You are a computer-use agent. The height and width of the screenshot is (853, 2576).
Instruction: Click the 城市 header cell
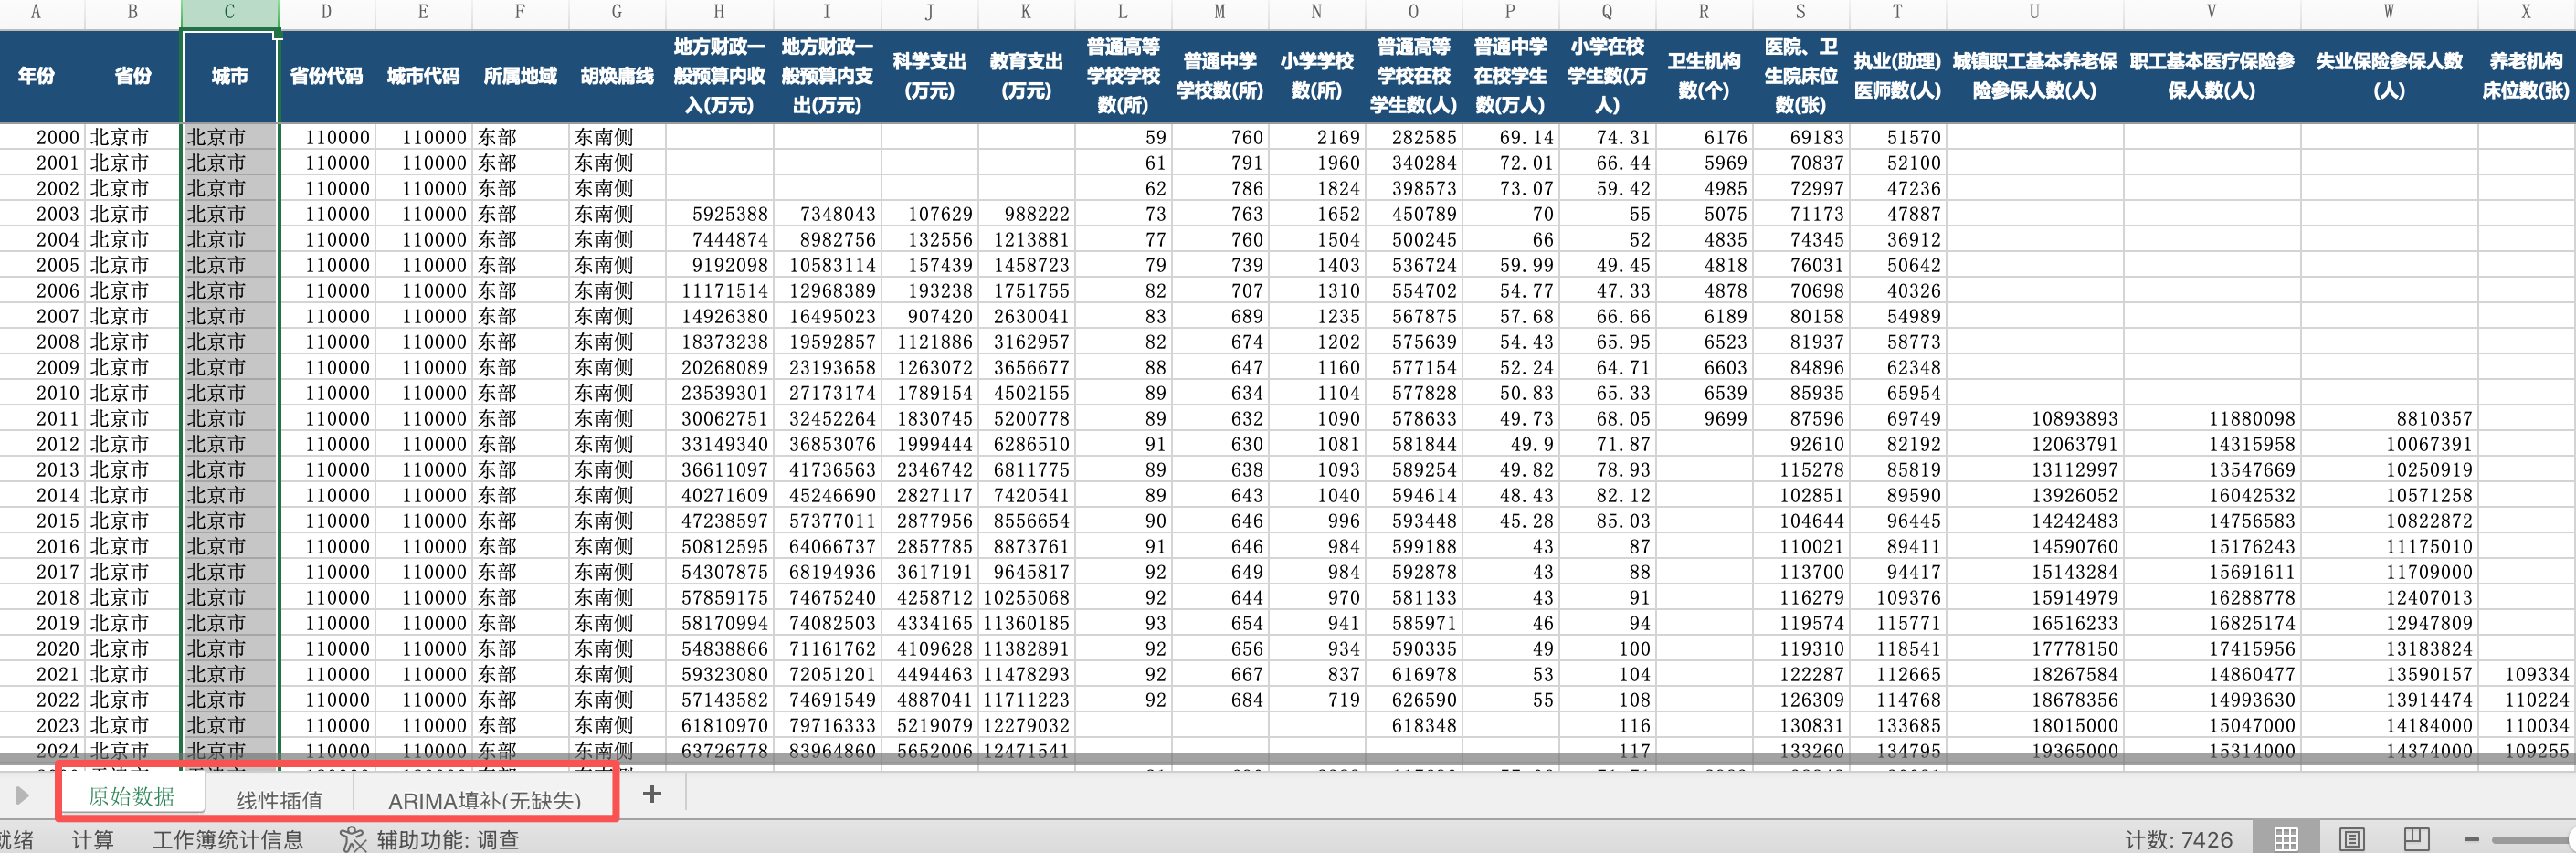pos(229,76)
